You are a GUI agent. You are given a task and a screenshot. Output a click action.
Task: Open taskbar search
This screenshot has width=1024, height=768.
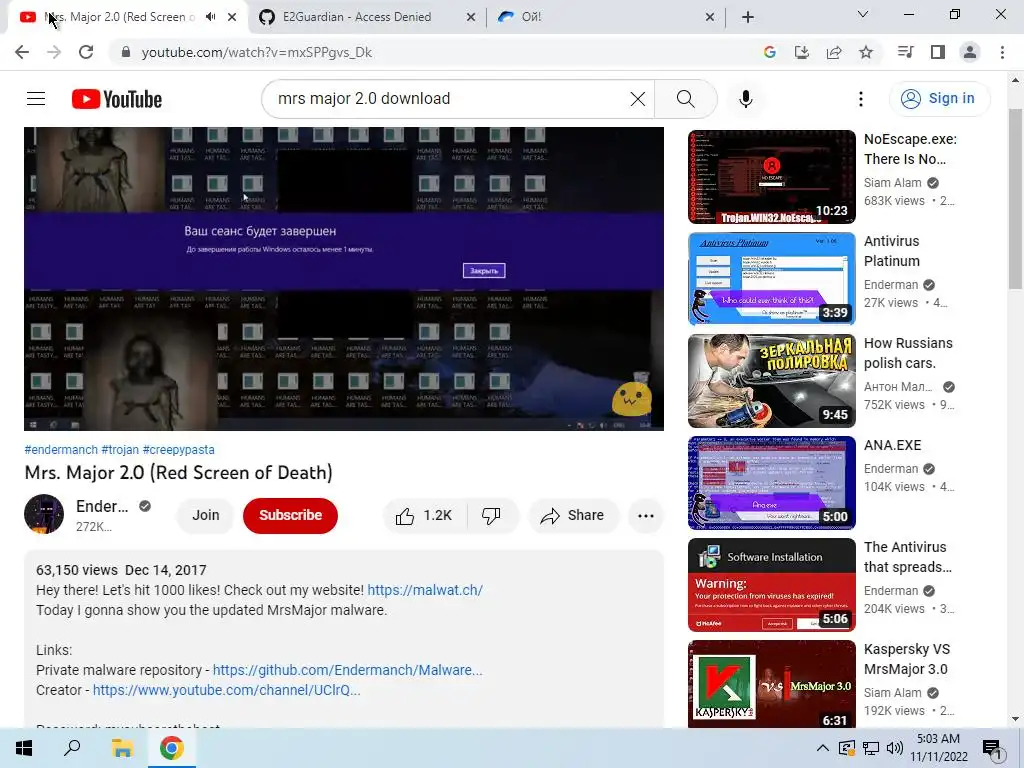tap(72, 748)
